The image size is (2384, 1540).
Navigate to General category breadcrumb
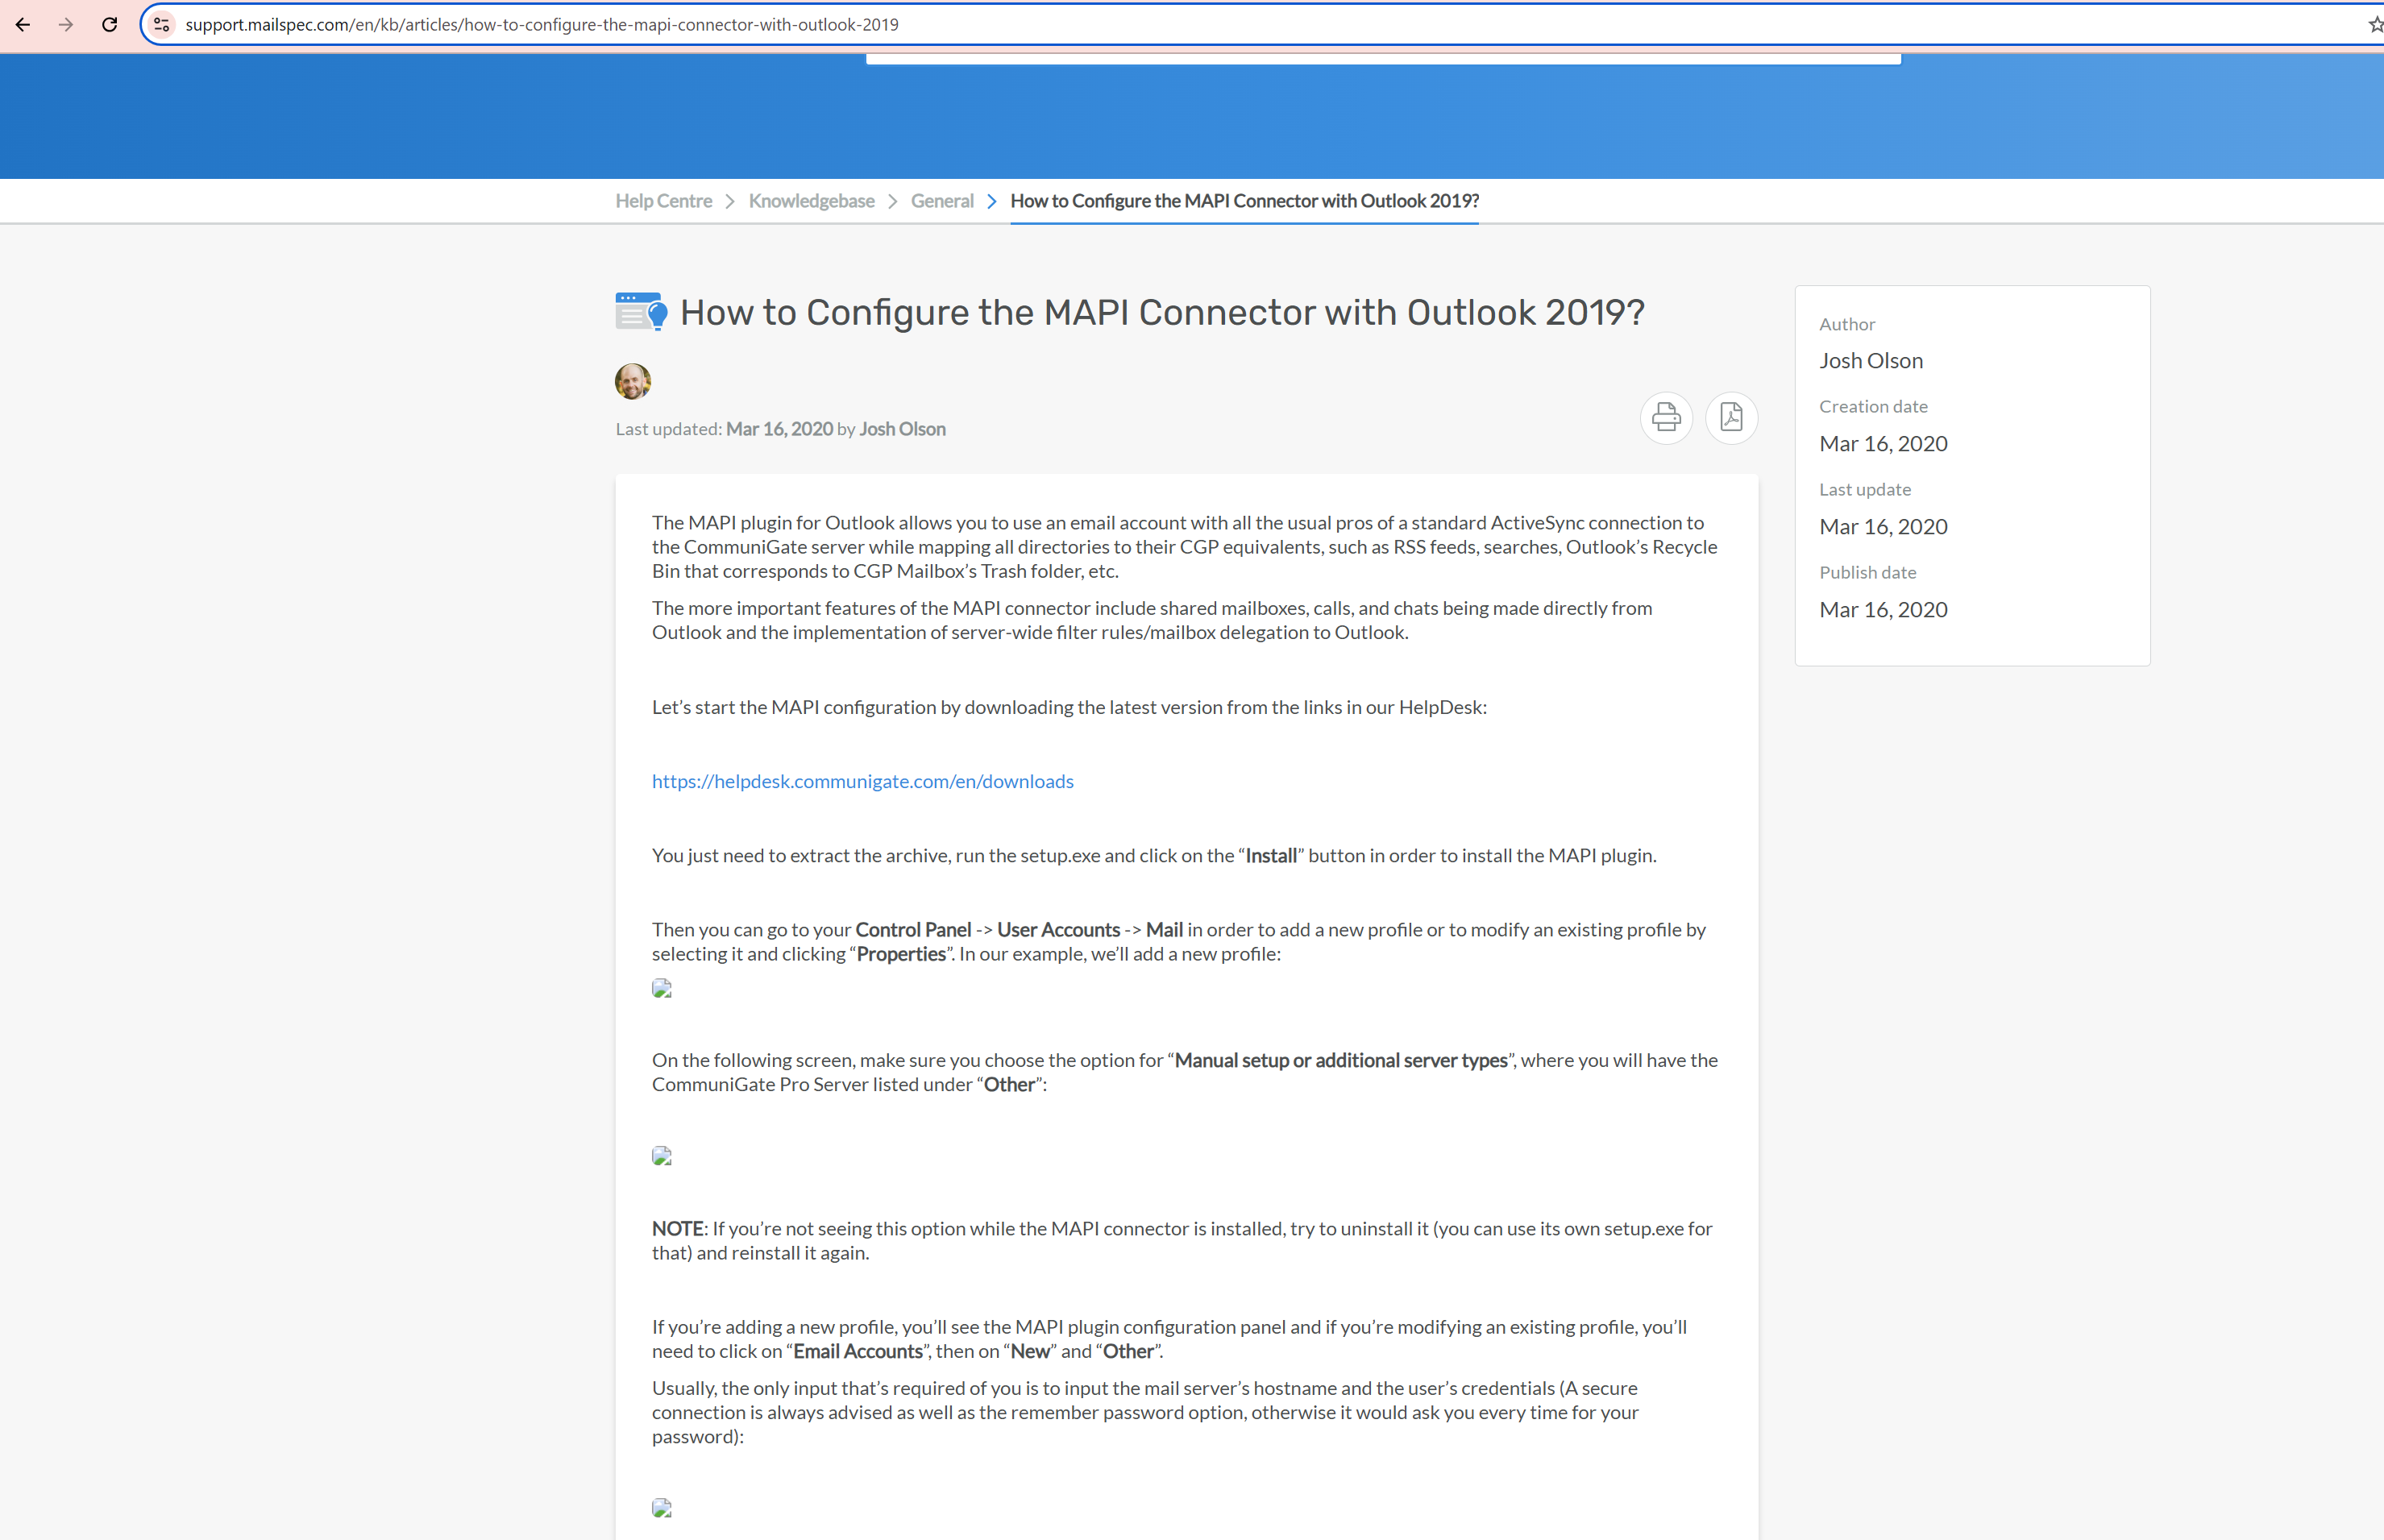(941, 201)
